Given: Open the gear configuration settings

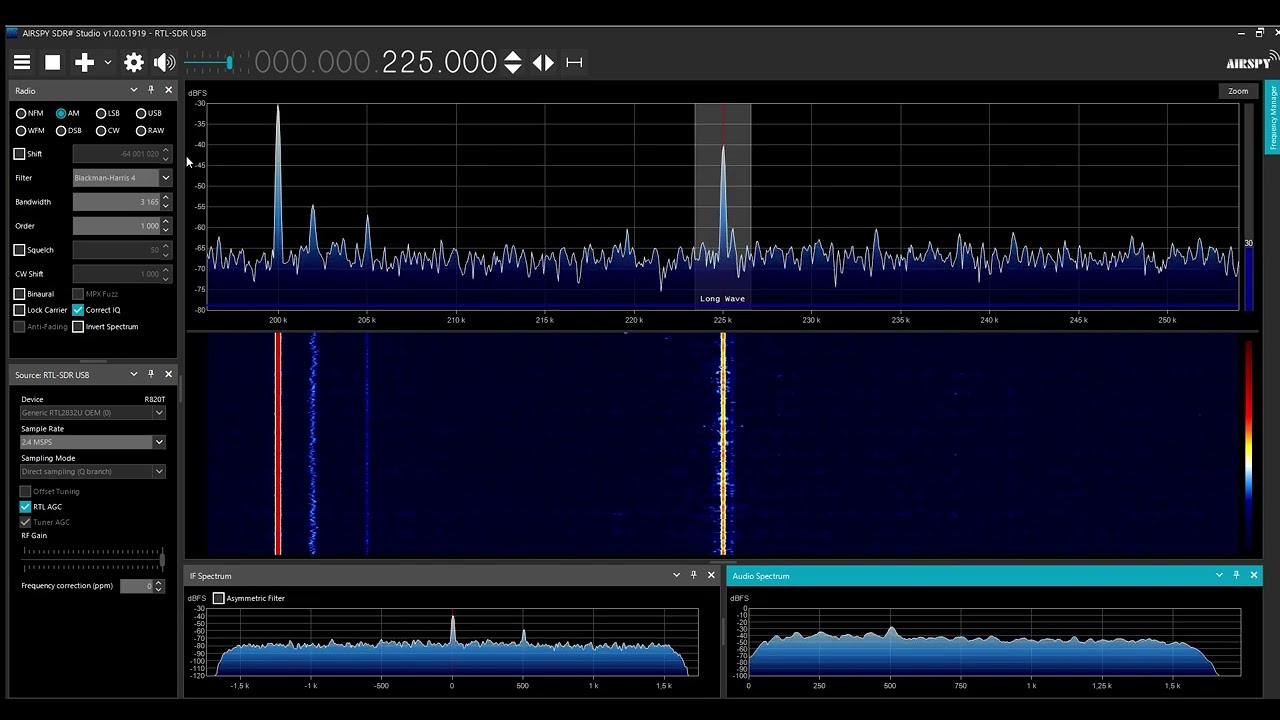Looking at the screenshot, I should tap(134, 62).
